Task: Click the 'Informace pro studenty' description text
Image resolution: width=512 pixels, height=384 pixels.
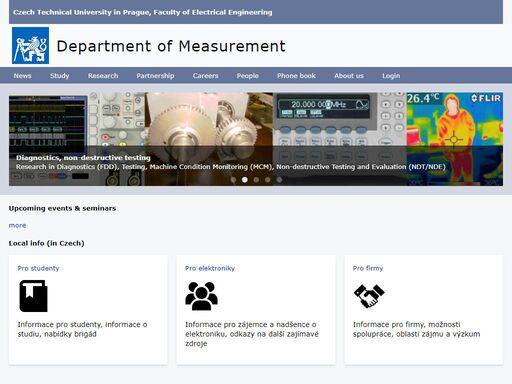Action: [82, 329]
